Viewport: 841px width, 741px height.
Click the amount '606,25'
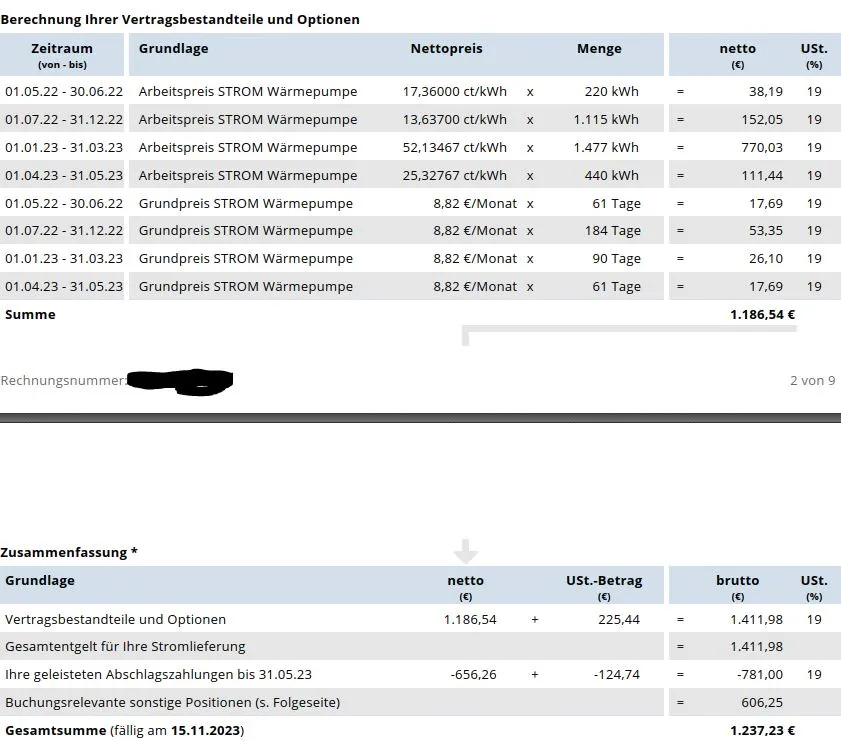pyautogui.click(x=762, y=702)
